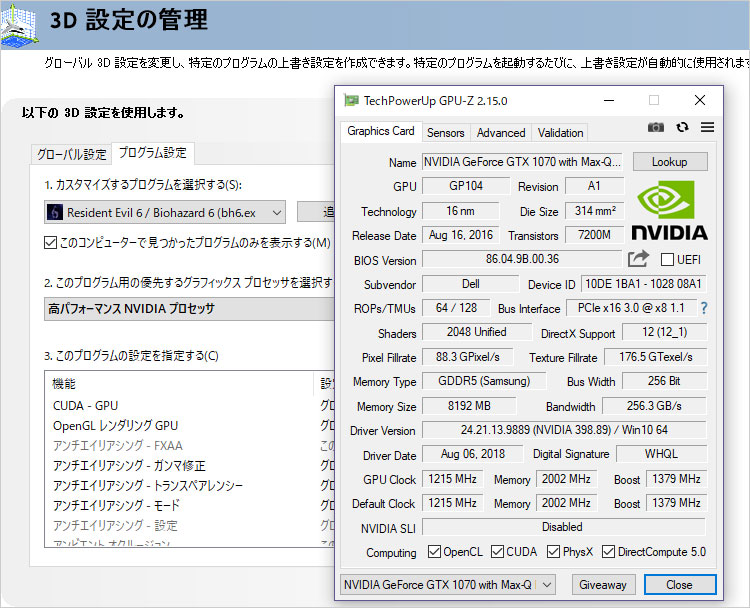Click the GP104 GPU value
The height and width of the screenshot is (608, 750).
click(466, 186)
